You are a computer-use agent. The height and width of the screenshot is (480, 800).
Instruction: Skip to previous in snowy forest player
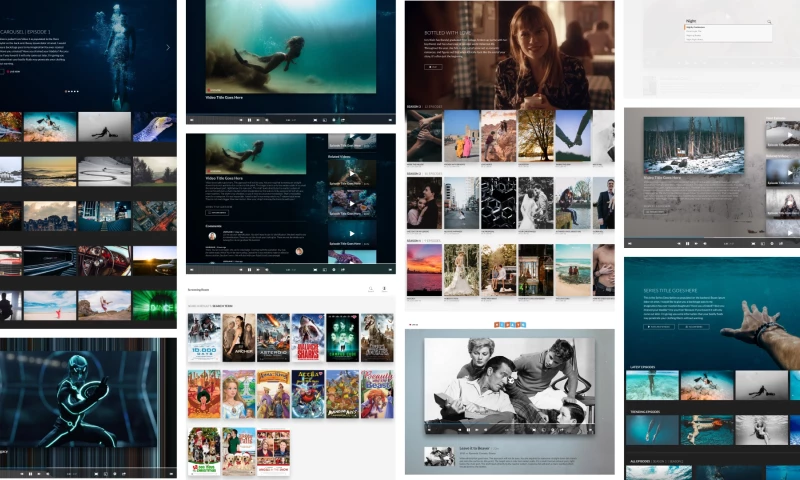point(679,243)
